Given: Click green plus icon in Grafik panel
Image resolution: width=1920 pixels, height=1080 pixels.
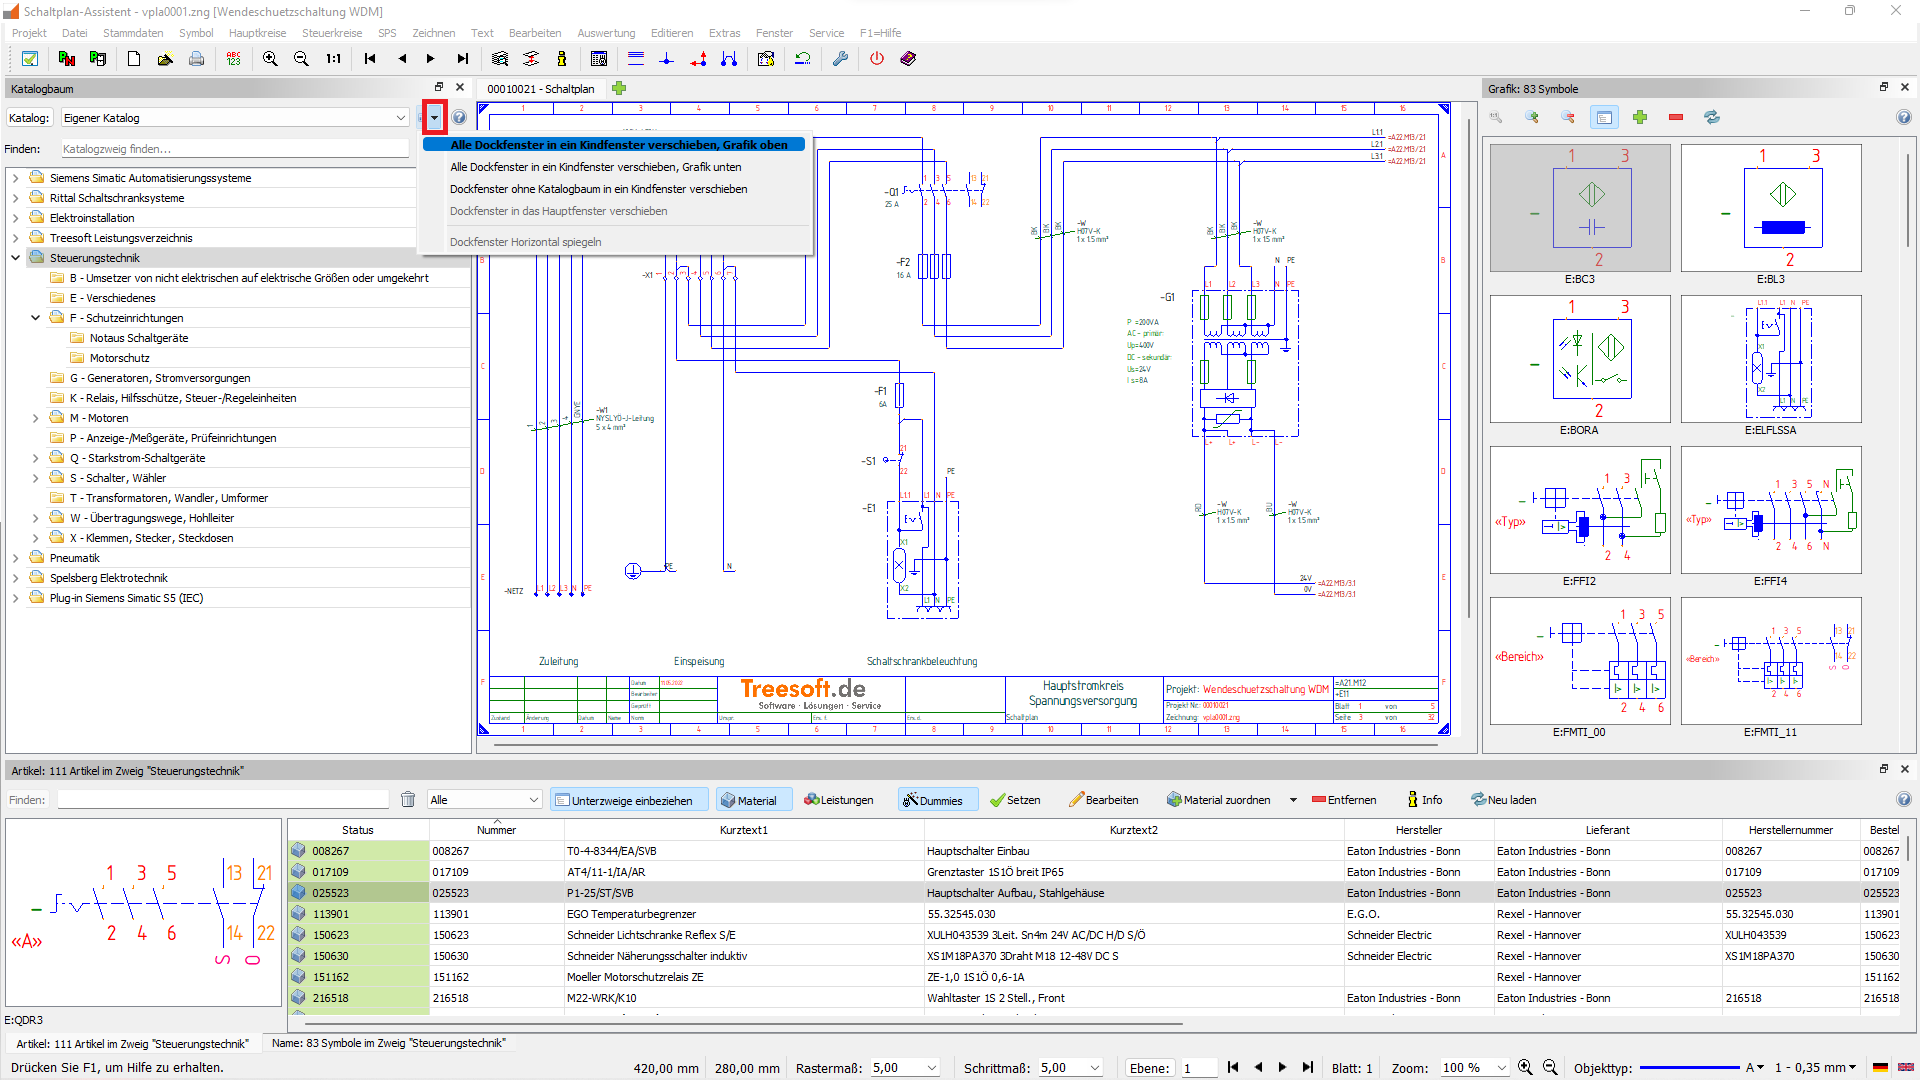Looking at the screenshot, I should coord(1640,117).
